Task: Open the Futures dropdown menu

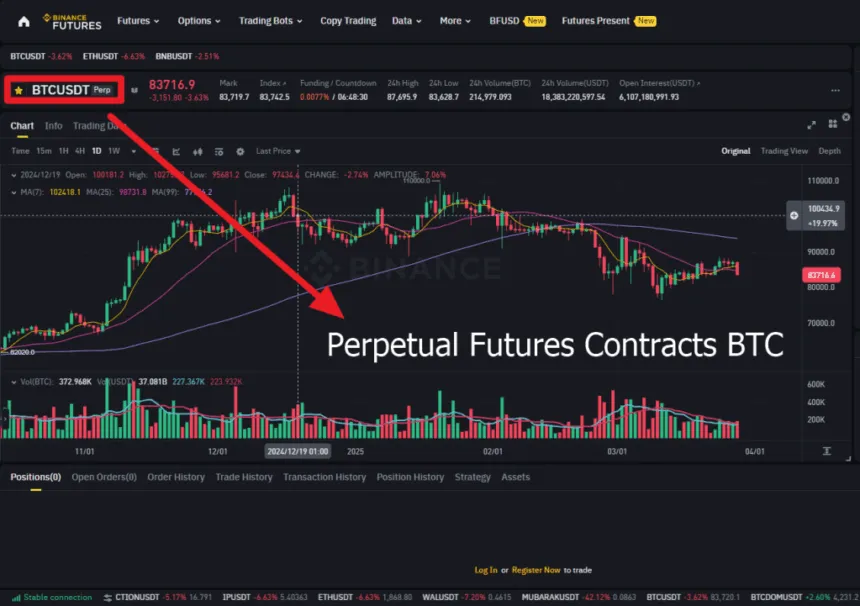Action: (x=137, y=20)
